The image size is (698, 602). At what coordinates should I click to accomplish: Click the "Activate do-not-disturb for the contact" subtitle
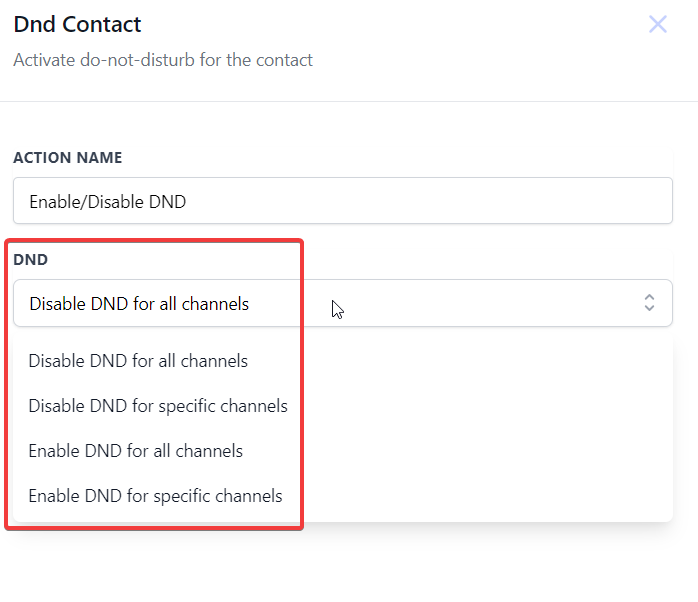click(x=163, y=60)
